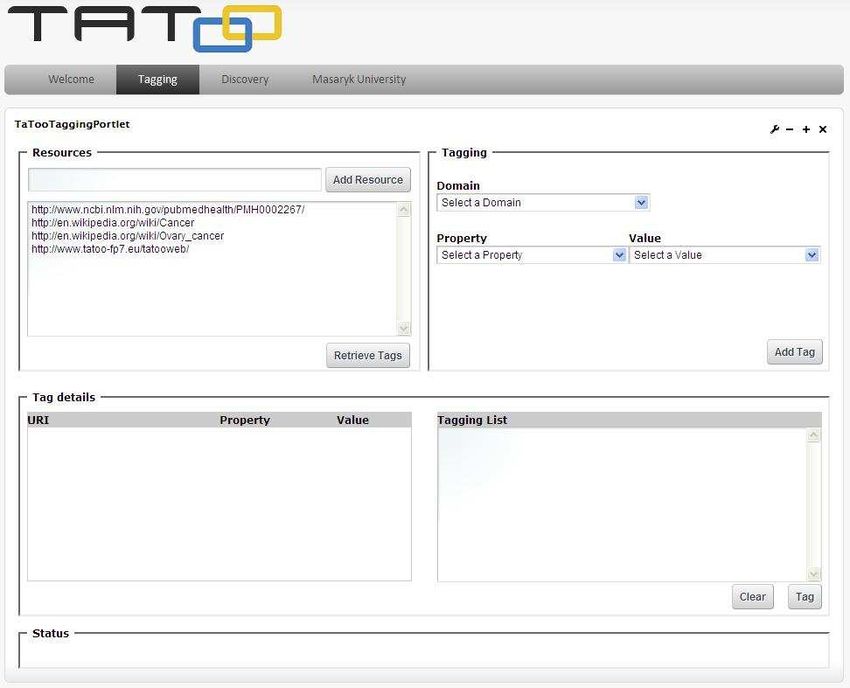Go to Masaryk University tab
Image resolution: width=850 pixels, height=688 pixels.
359,79
